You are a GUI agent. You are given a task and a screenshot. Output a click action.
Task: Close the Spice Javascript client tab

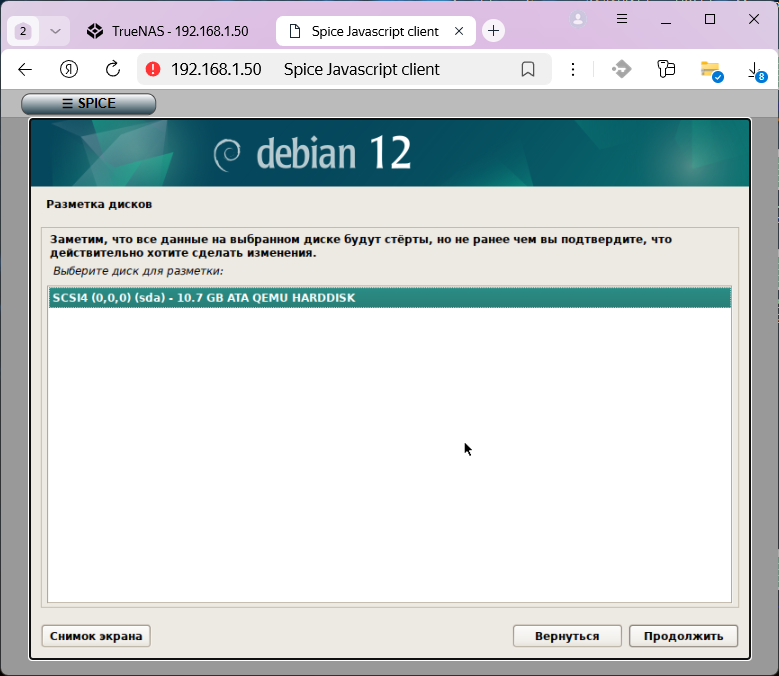459,31
